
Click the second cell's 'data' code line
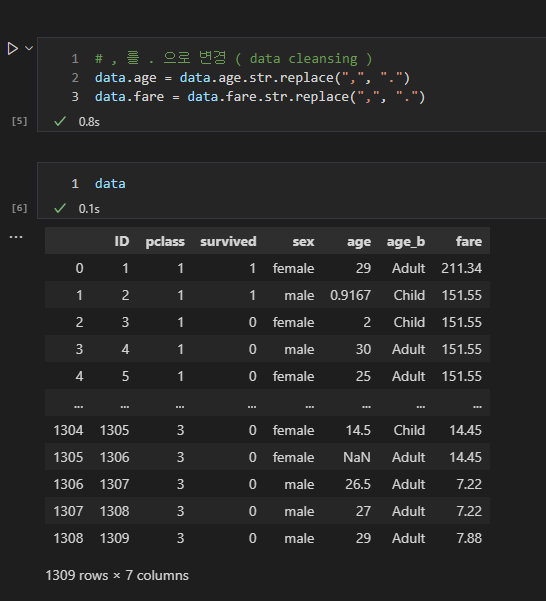click(x=110, y=184)
